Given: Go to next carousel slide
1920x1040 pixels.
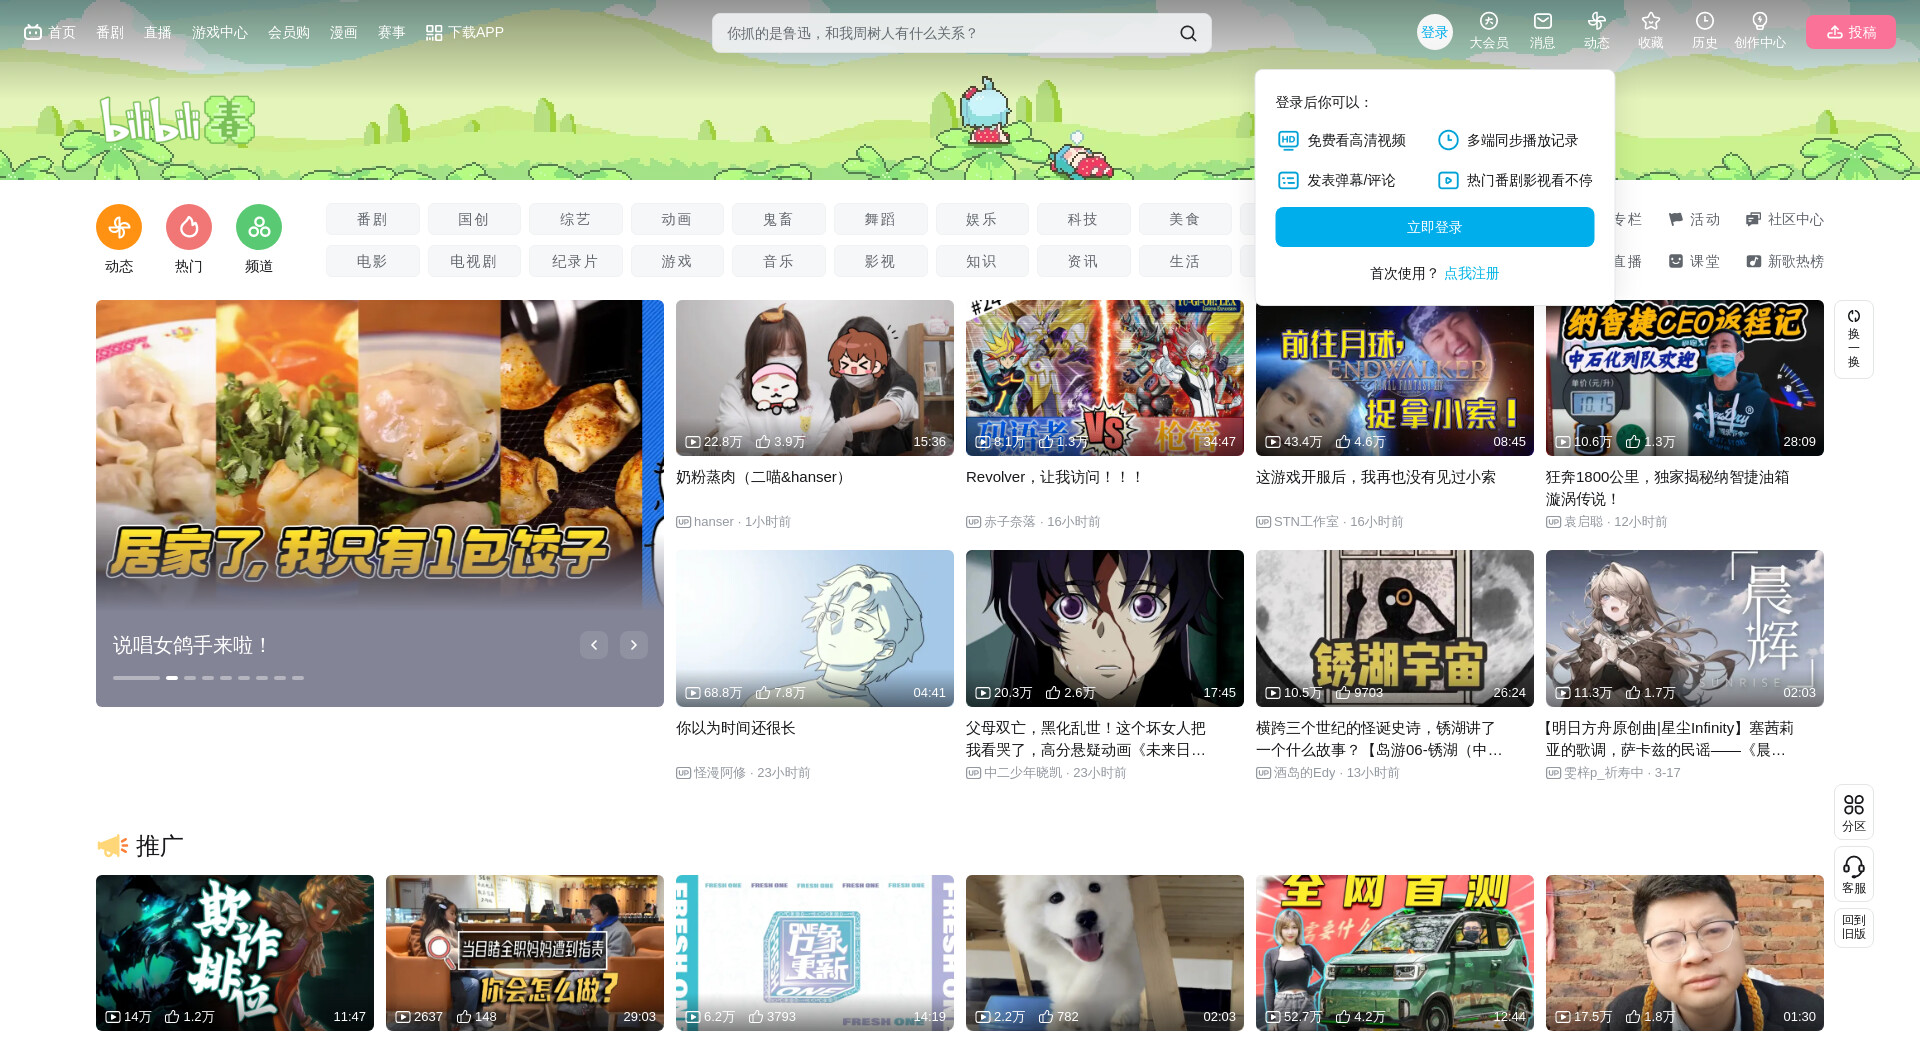Looking at the screenshot, I should pos(634,645).
